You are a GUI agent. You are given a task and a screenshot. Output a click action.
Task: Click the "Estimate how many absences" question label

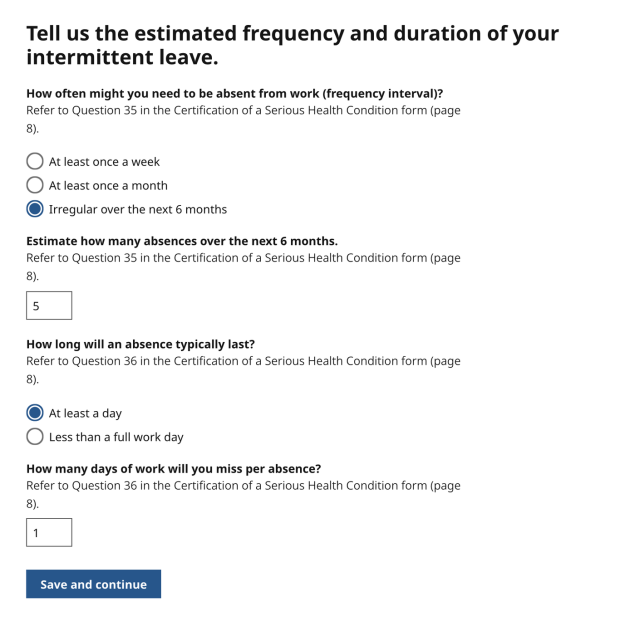[x=182, y=241]
